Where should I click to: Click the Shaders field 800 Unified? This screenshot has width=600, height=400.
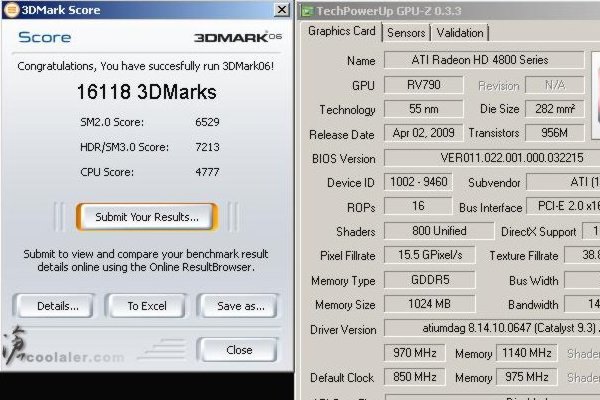[x=439, y=231]
